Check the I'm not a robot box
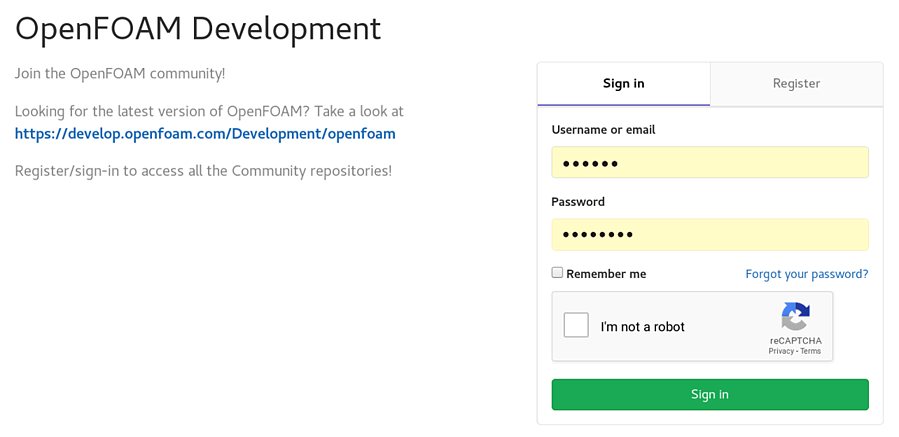Image resolution: width=899 pixels, height=437 pixels. pos(576,325)
